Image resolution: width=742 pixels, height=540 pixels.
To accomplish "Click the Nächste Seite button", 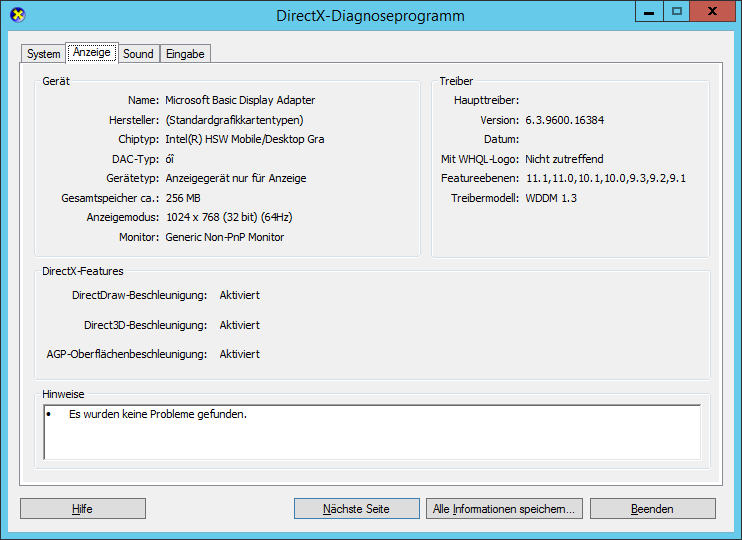I will [356, 509].
